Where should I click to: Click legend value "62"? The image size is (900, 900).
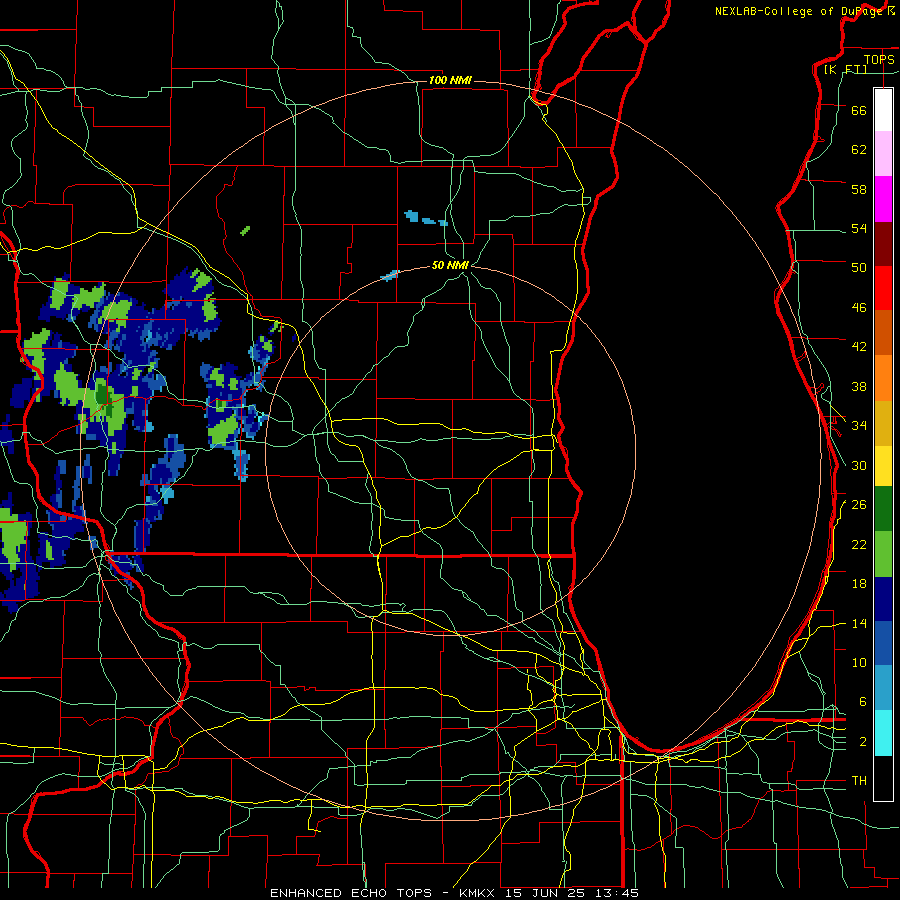click(859, 150)
